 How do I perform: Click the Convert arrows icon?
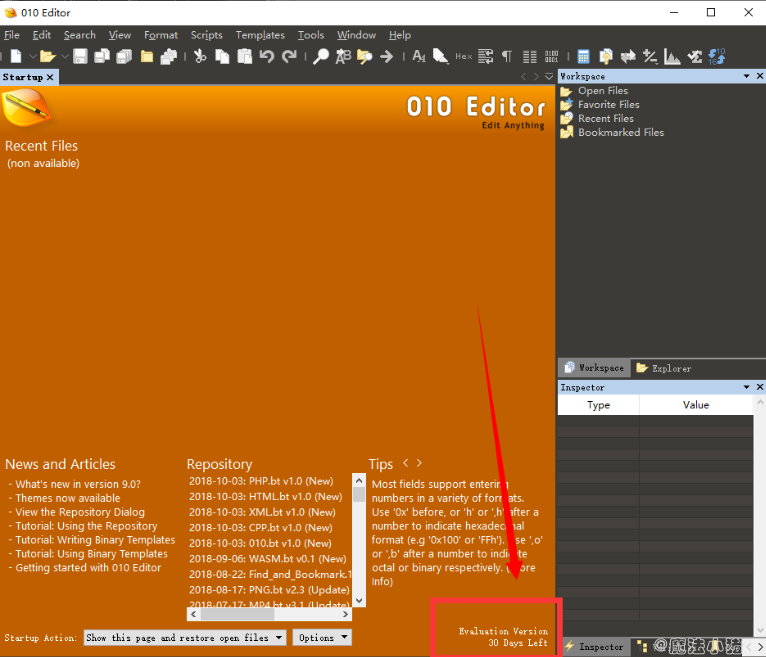(628, 57)
